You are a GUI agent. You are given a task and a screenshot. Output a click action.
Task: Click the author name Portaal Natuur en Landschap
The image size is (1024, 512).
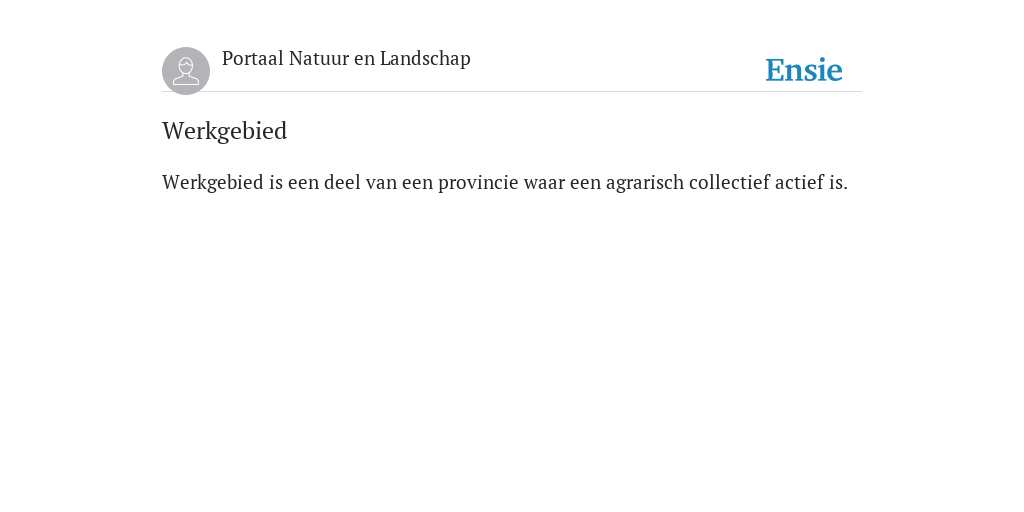point(346,58)
